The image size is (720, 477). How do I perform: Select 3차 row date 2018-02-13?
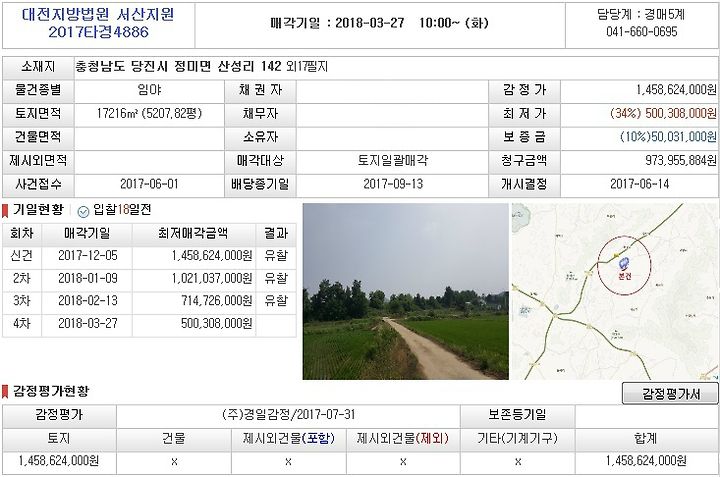(x=88, y=300)
